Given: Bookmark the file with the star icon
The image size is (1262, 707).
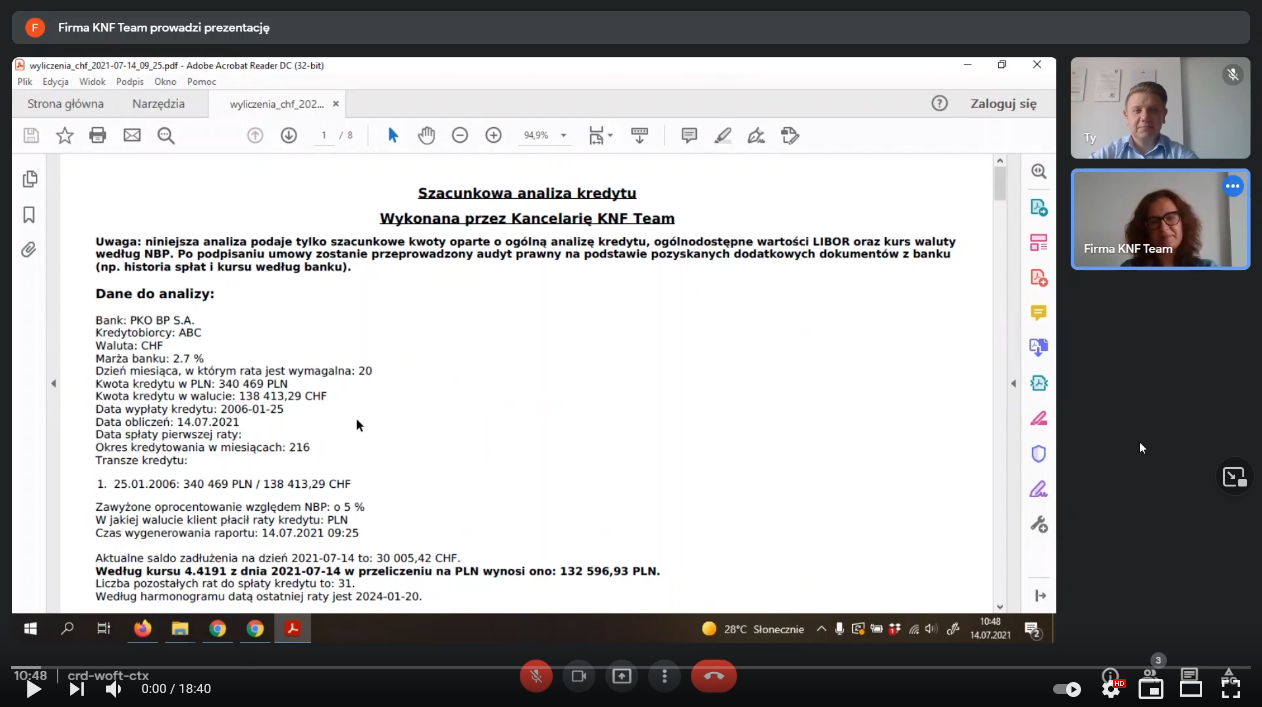Looking at the screenshot, I should point(64,135).
